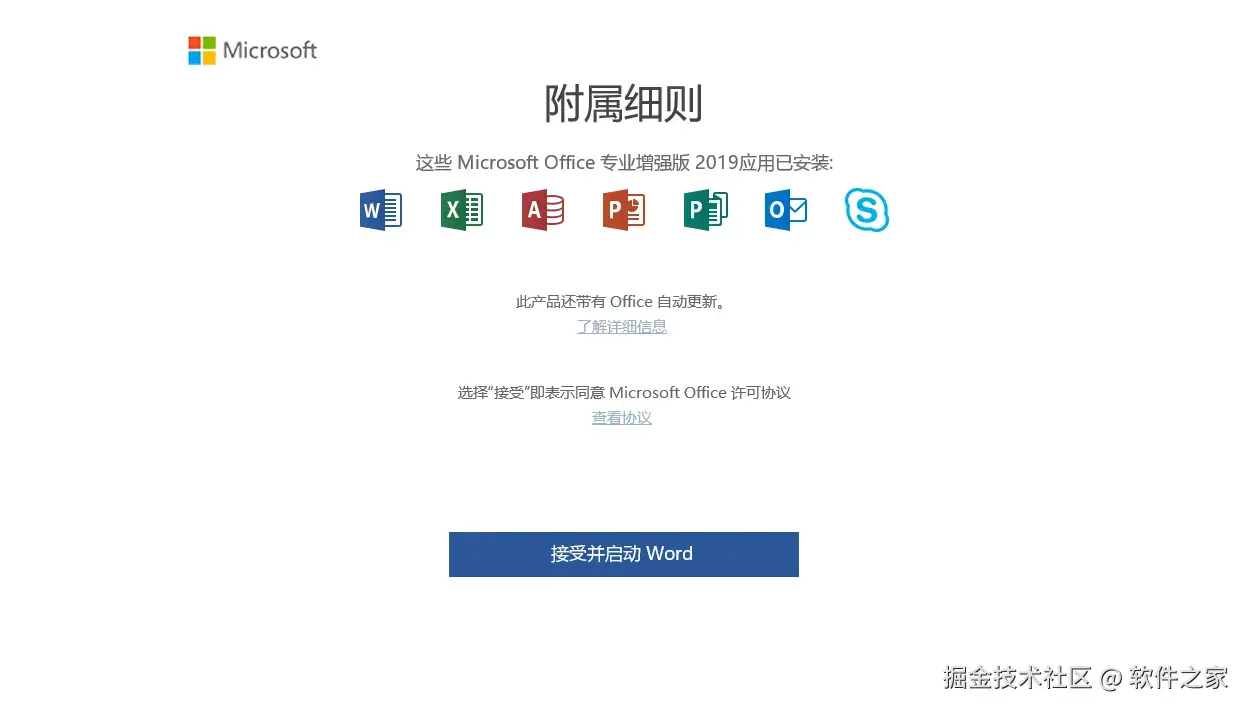Click the Access application icon
The width and height of the screenshot is (1249, 712).
click(x=543, y=210)
